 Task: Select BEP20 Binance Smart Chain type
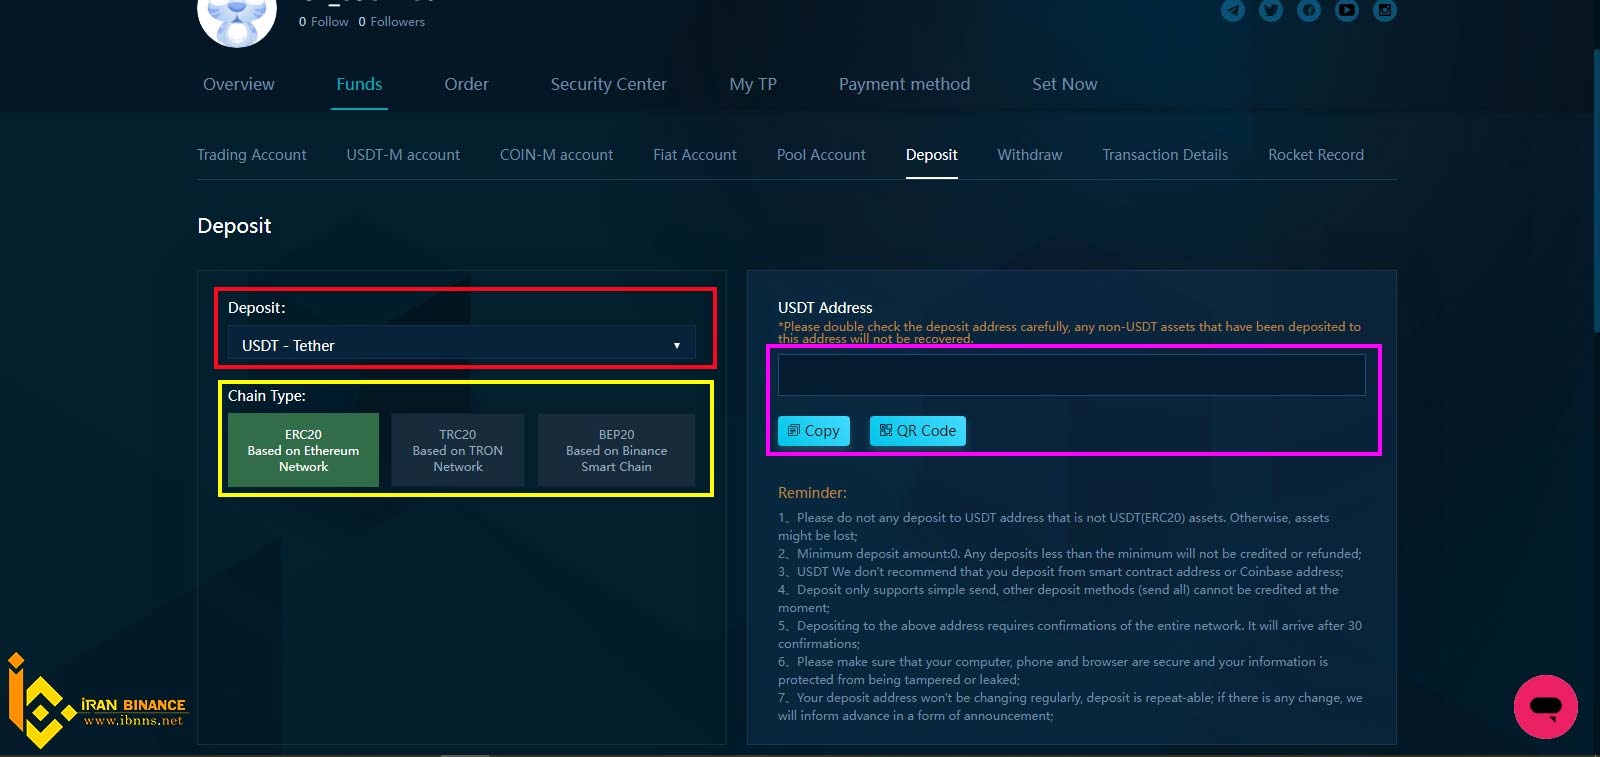tap(616, 450)
